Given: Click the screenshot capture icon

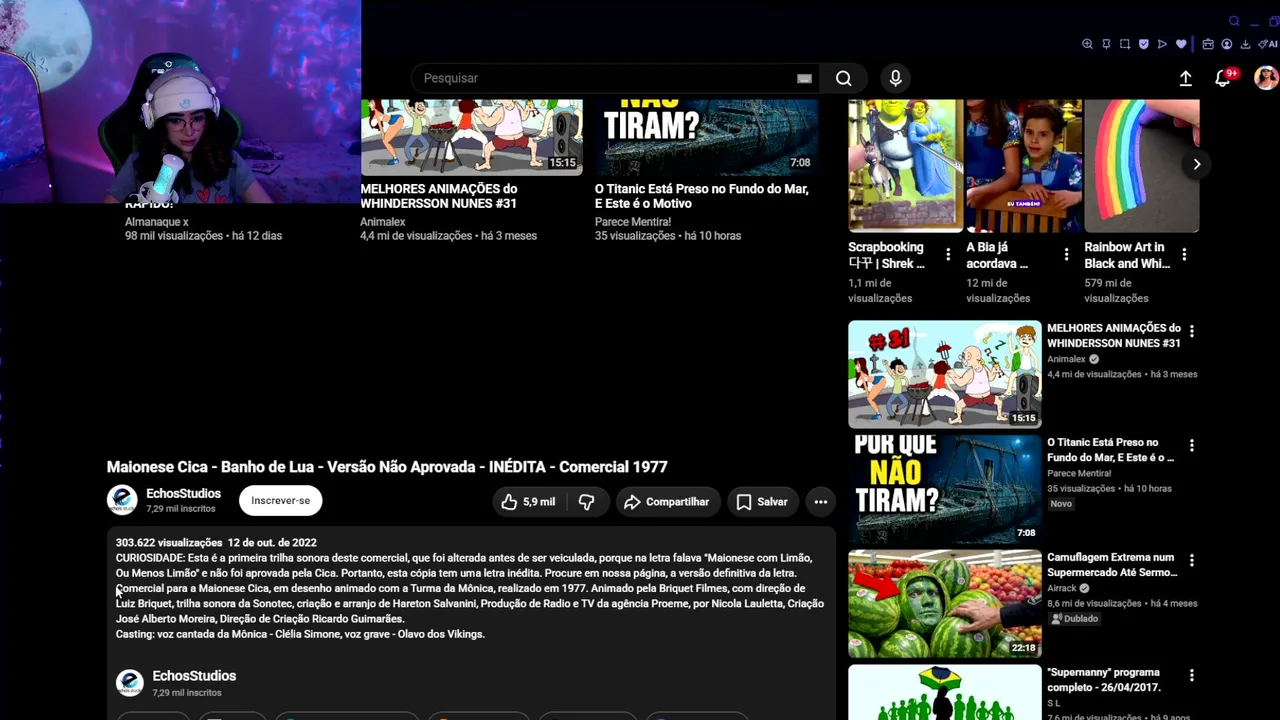Looking at the screenshot, I should pos(1125,44).
